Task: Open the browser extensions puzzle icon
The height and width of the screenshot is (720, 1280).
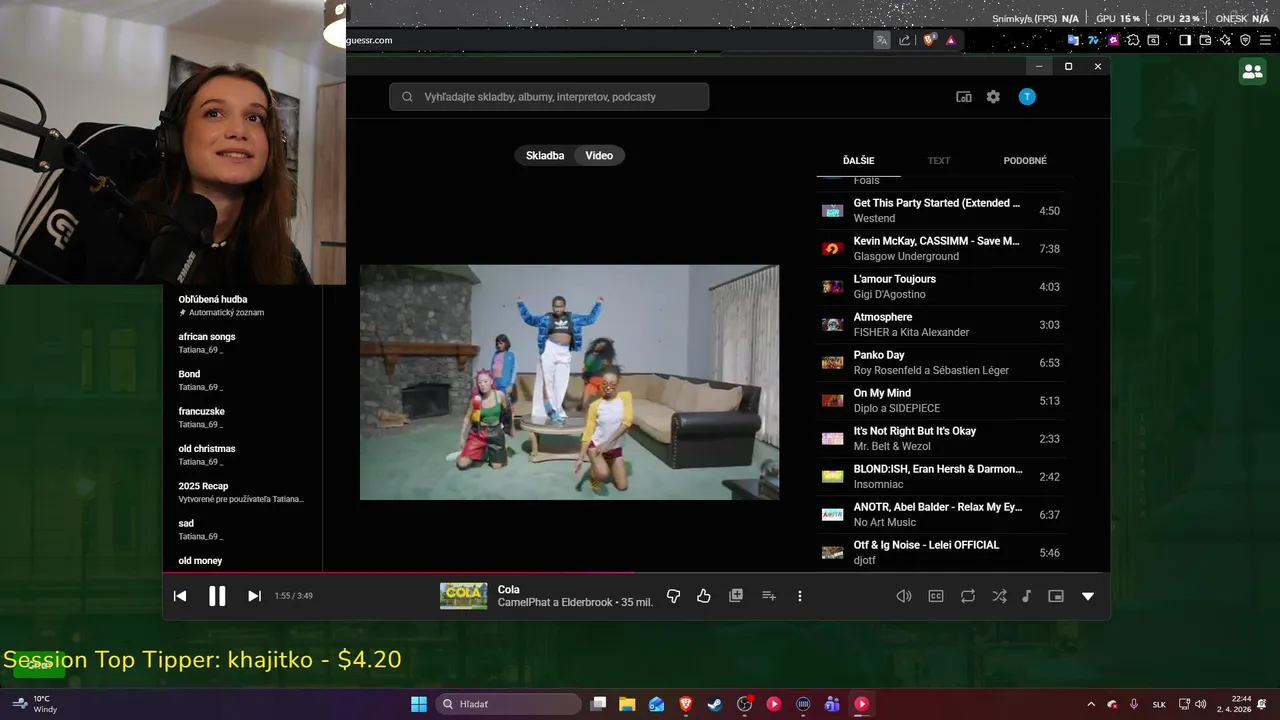Action: pyautogui.click(x=1133, y=40)
